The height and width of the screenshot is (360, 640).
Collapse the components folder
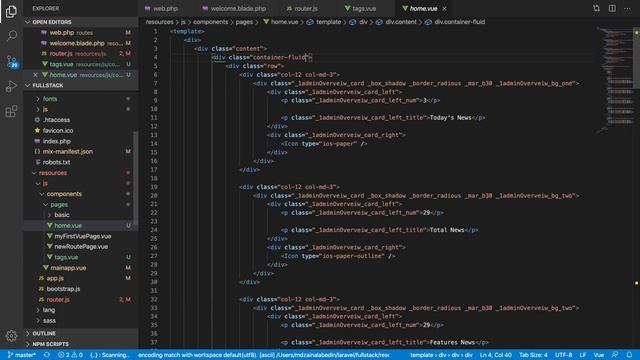(x=82, y=194)
